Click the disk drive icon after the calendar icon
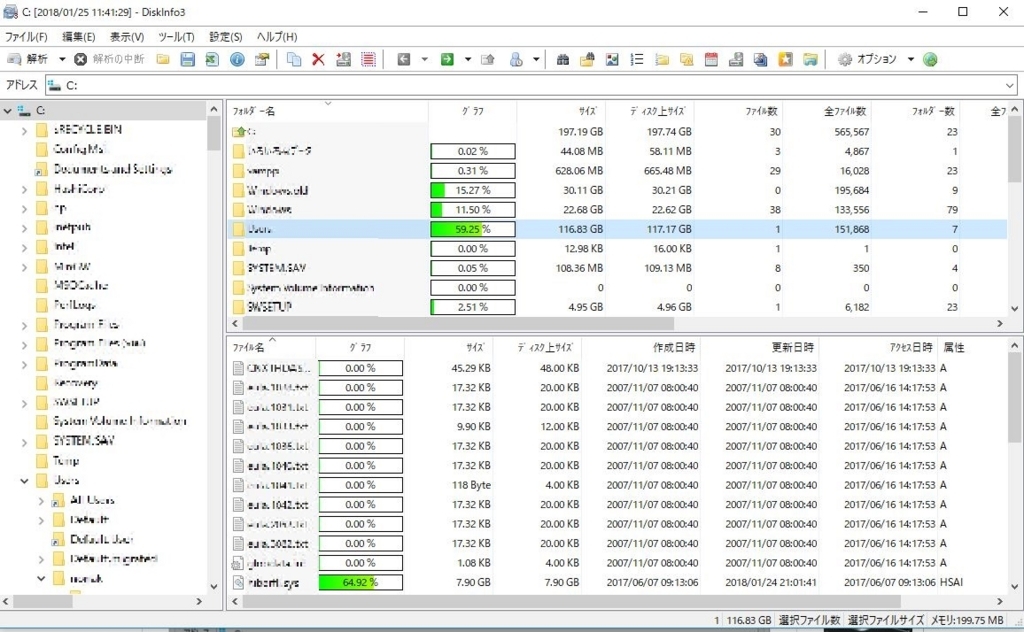Screen dimensions: 1024x632 click(x=736, y=59)
